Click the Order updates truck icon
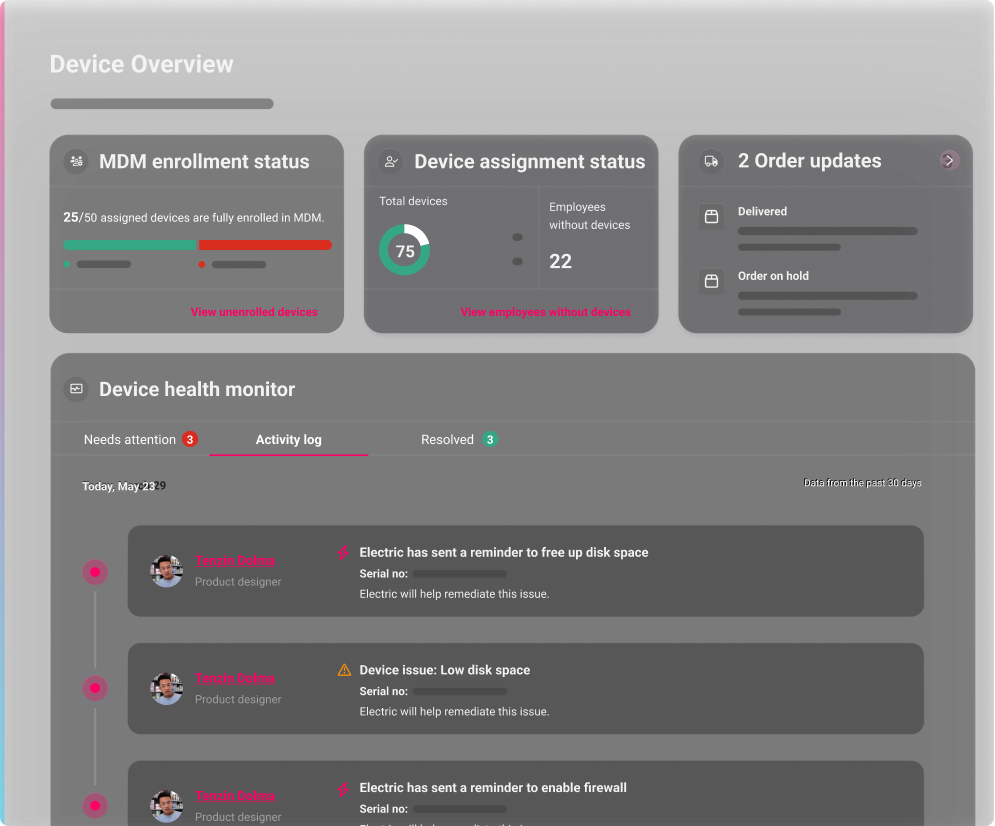Screen dimensions: 995x826 point(711,161)
